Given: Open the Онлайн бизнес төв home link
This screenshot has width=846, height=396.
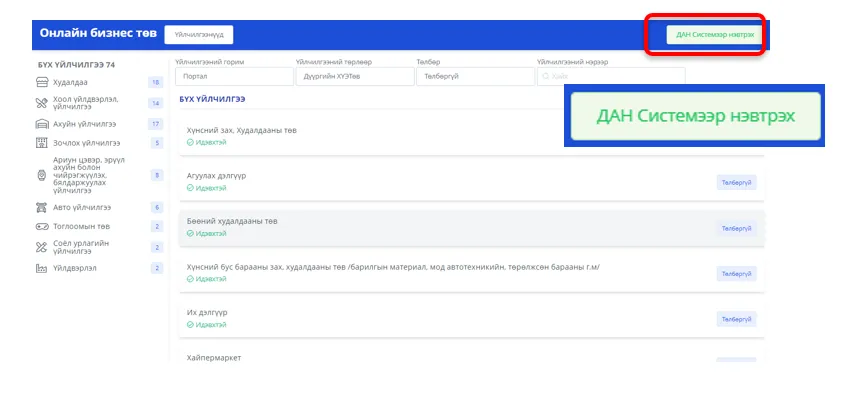Looking at the screenshot, I should click(x=98, y=33).
